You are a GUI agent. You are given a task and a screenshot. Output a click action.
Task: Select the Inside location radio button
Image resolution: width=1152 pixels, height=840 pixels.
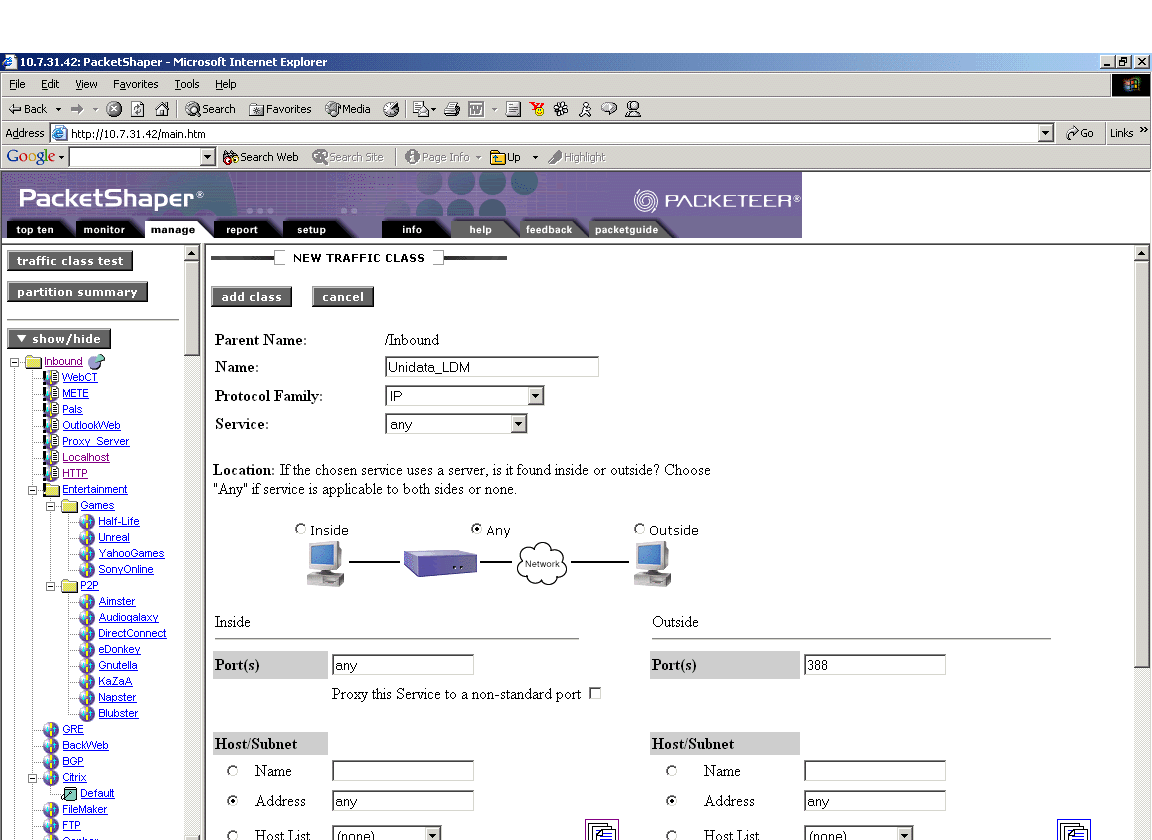tap(301, 529)
